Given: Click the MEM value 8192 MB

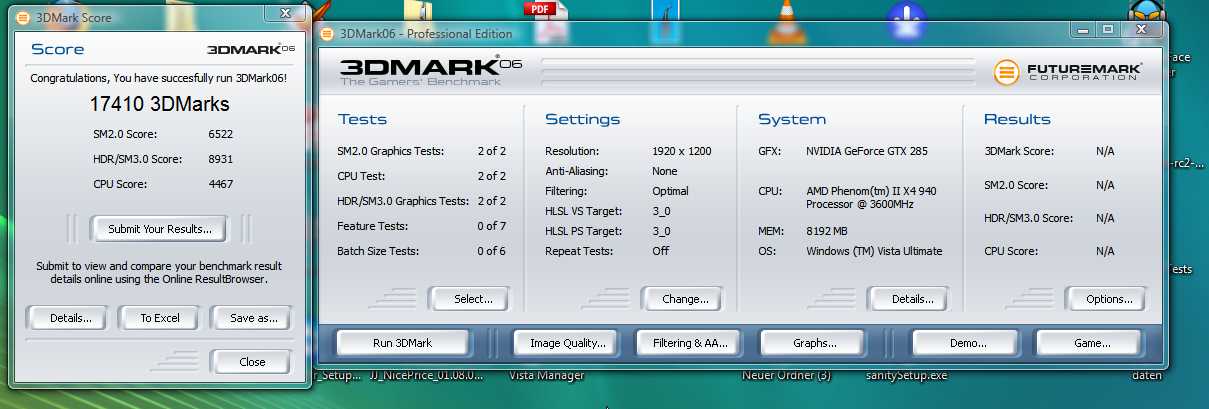Looking at the screenshot, I should pos(829,231).
